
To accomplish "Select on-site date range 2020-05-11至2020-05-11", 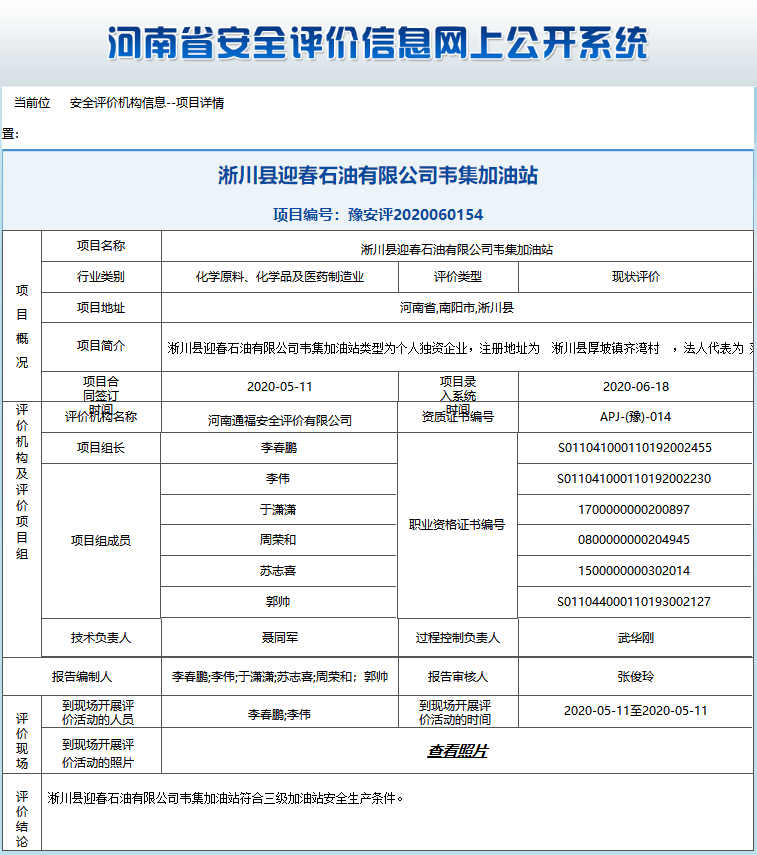I will pyautogui.click(x=635, y=711).
